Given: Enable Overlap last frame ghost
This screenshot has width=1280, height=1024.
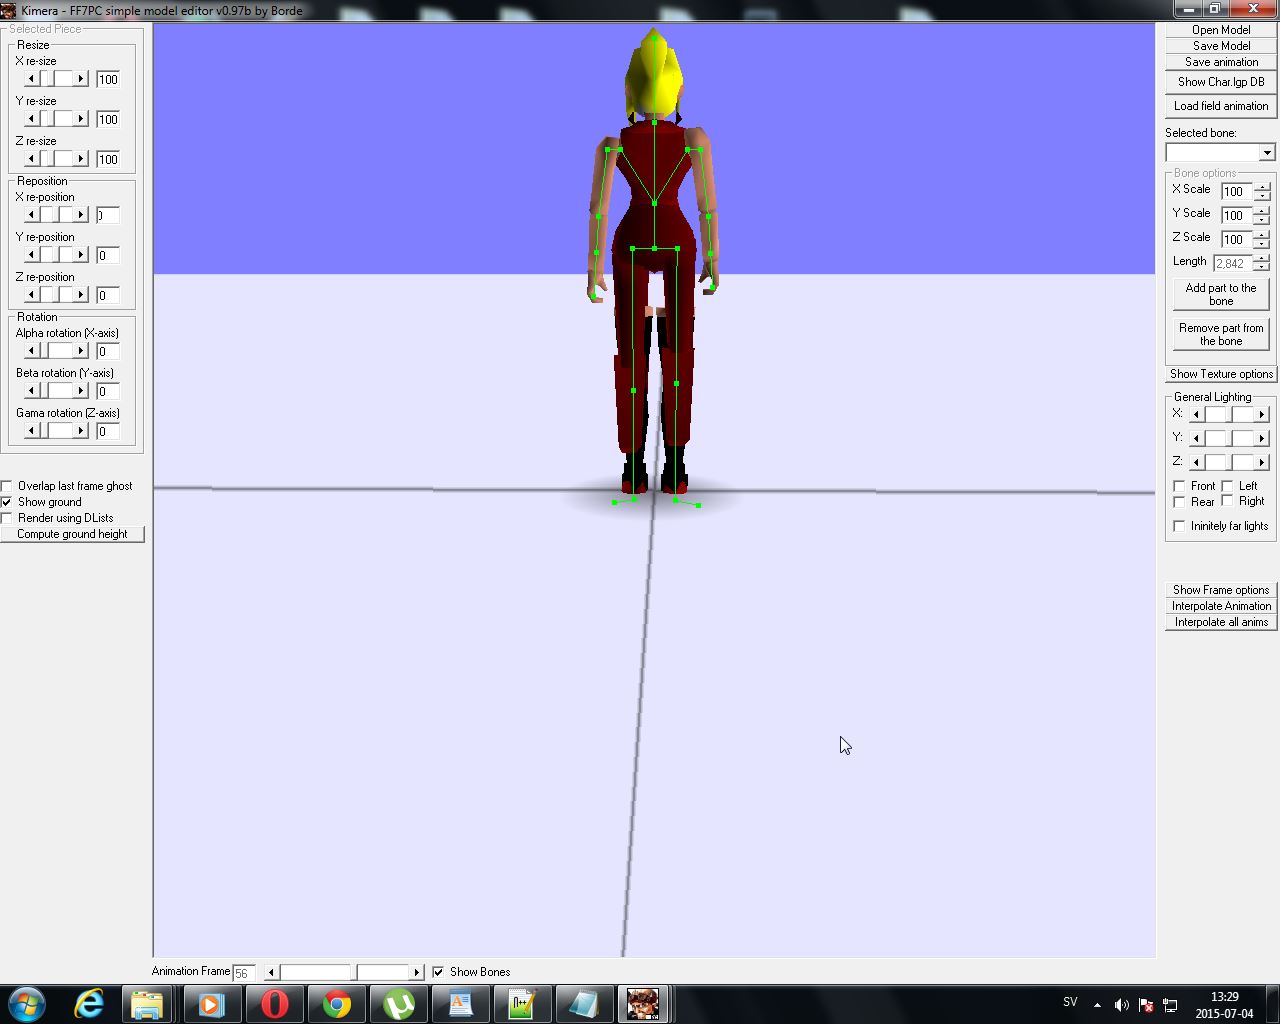Looking at the screenshot, I should click(x=8, y=486).
